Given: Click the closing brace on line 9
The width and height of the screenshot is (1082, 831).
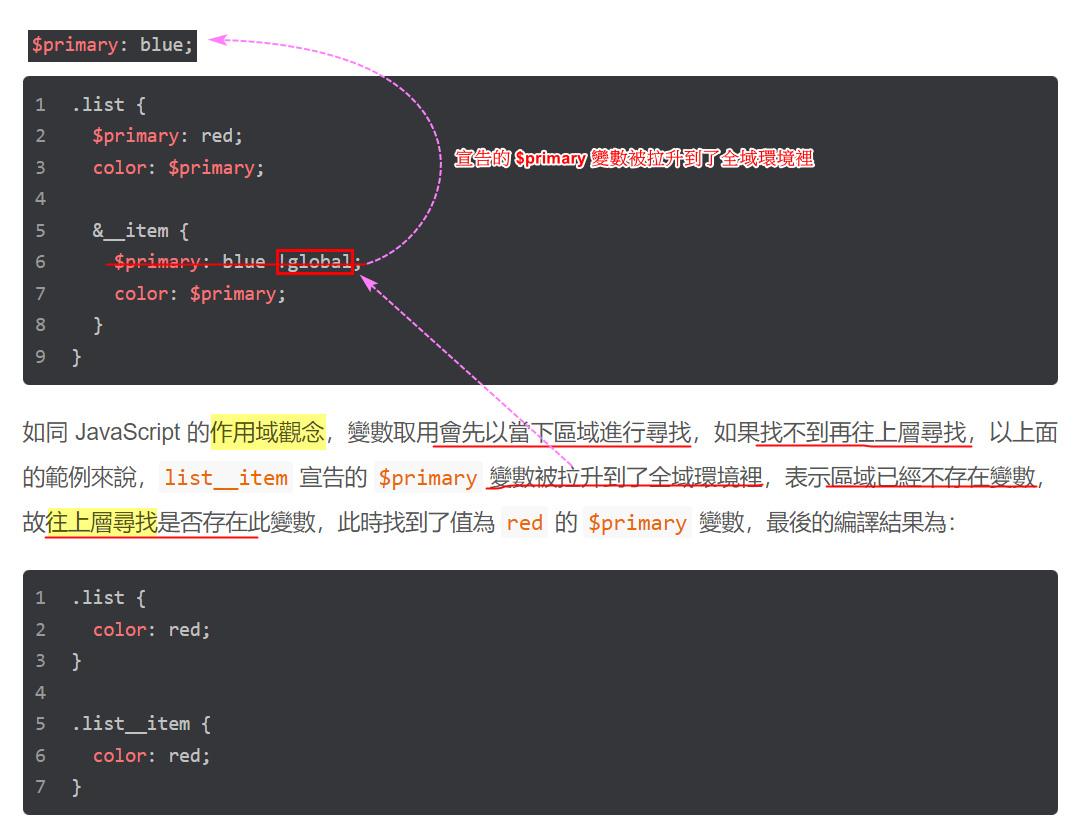Looking at the screenshot, I should 77,355.
